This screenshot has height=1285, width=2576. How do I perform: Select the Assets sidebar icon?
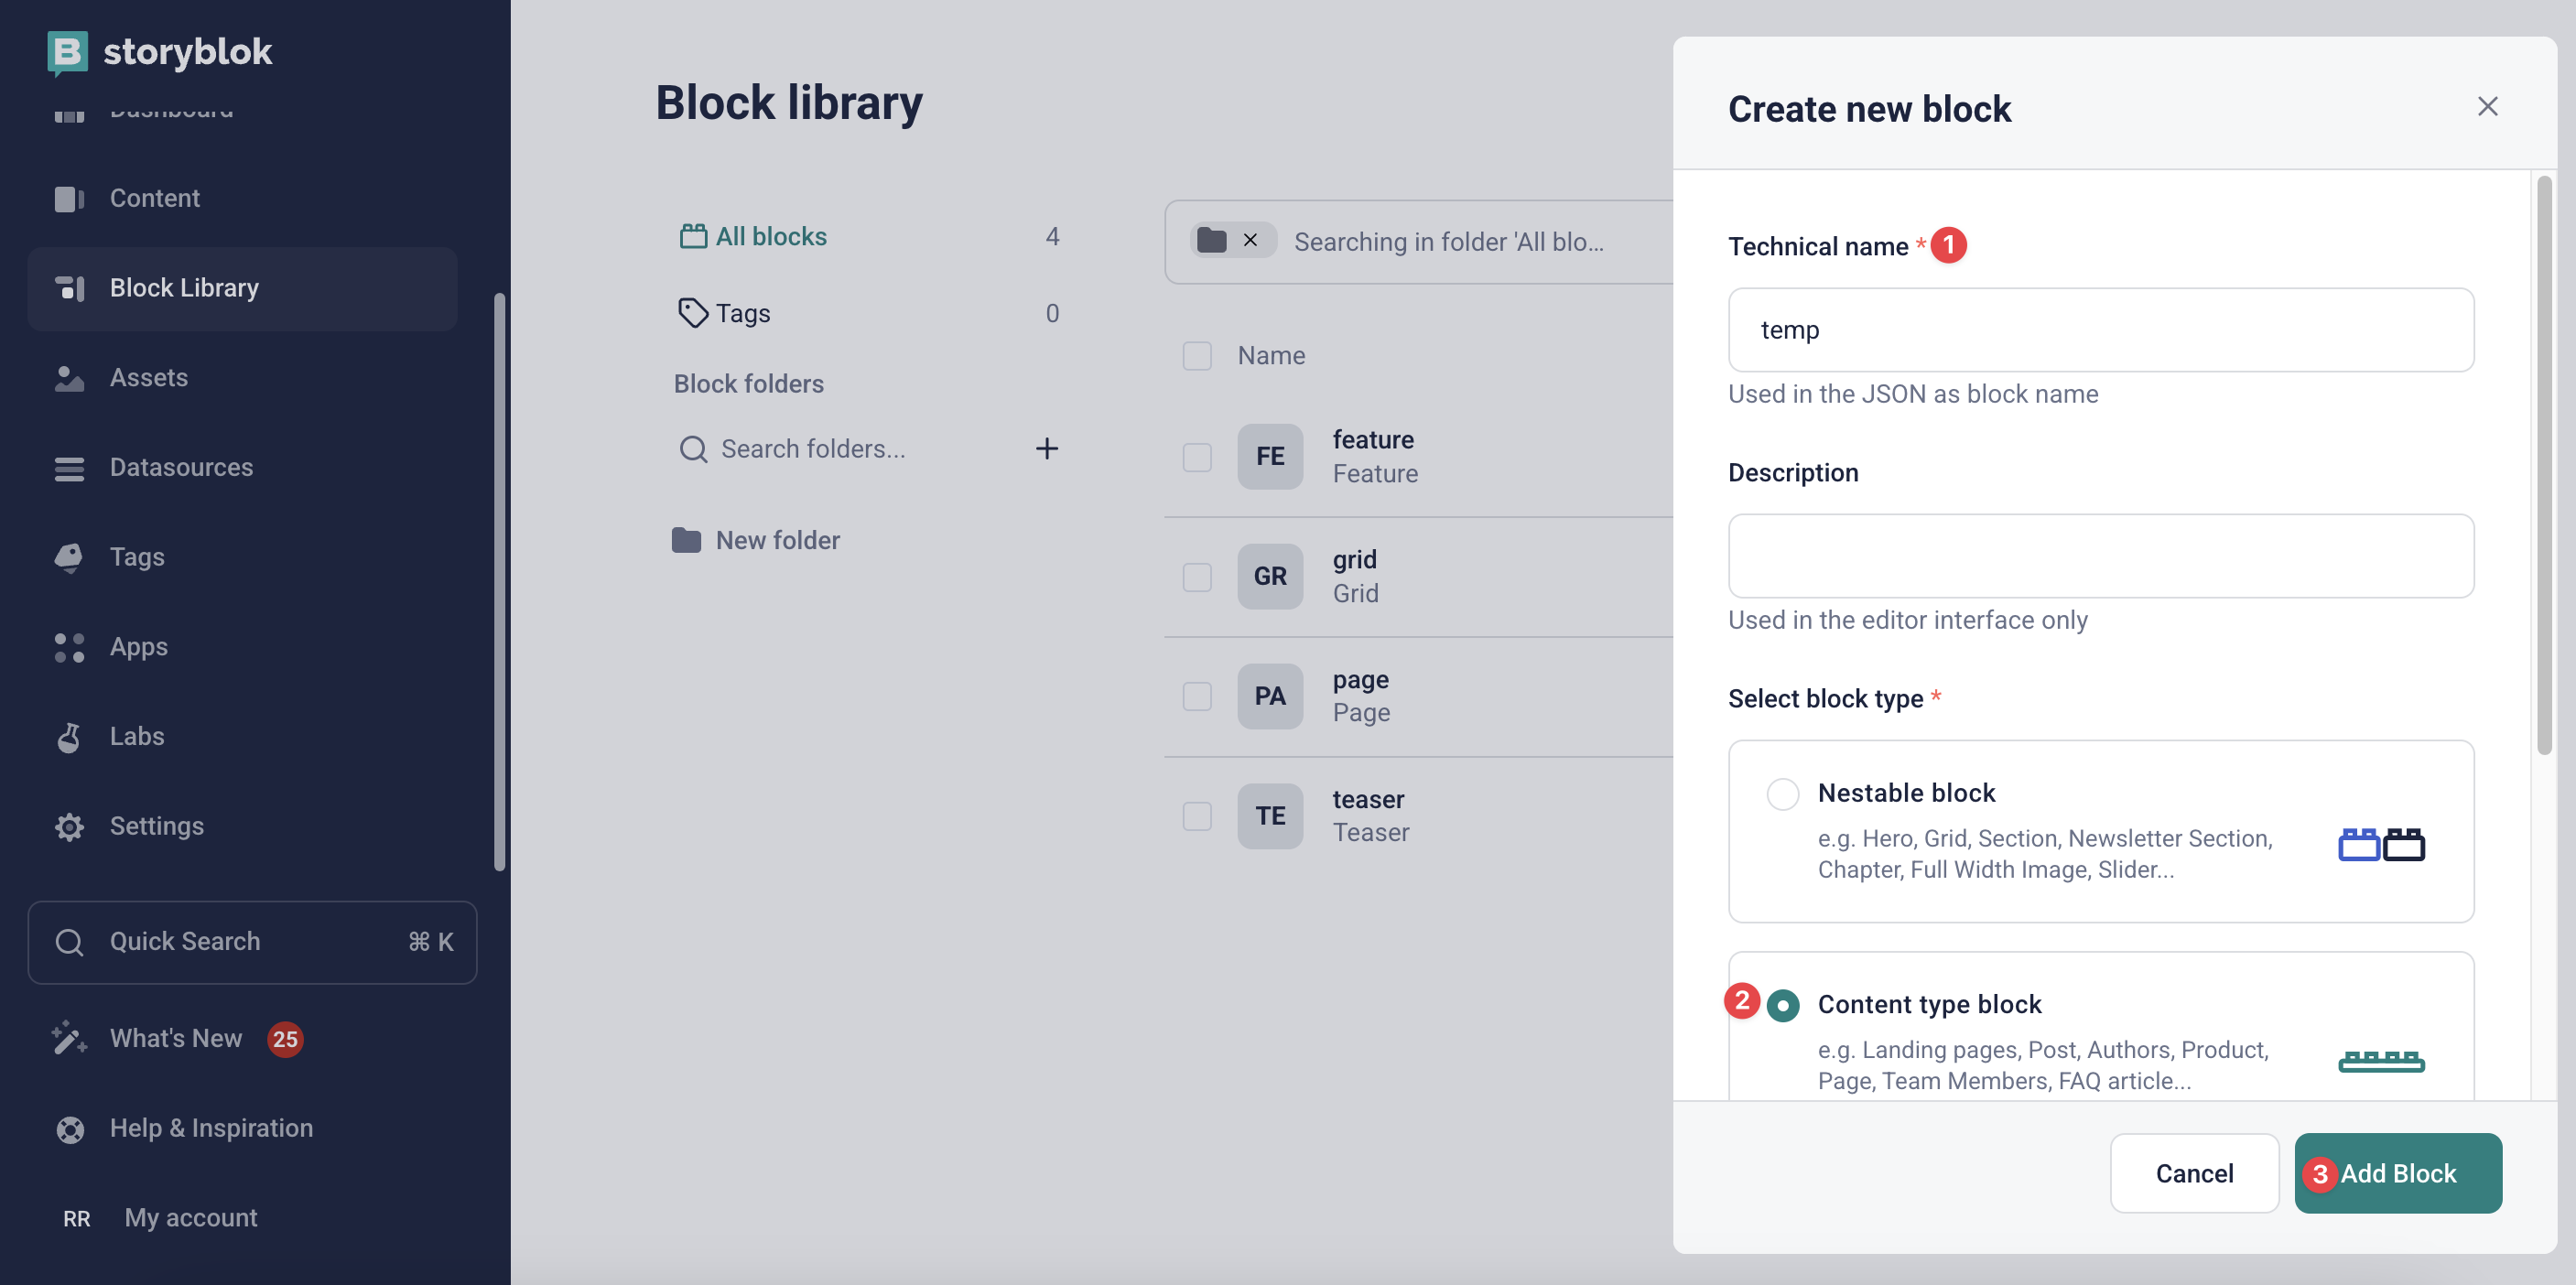tap(68, 378)
